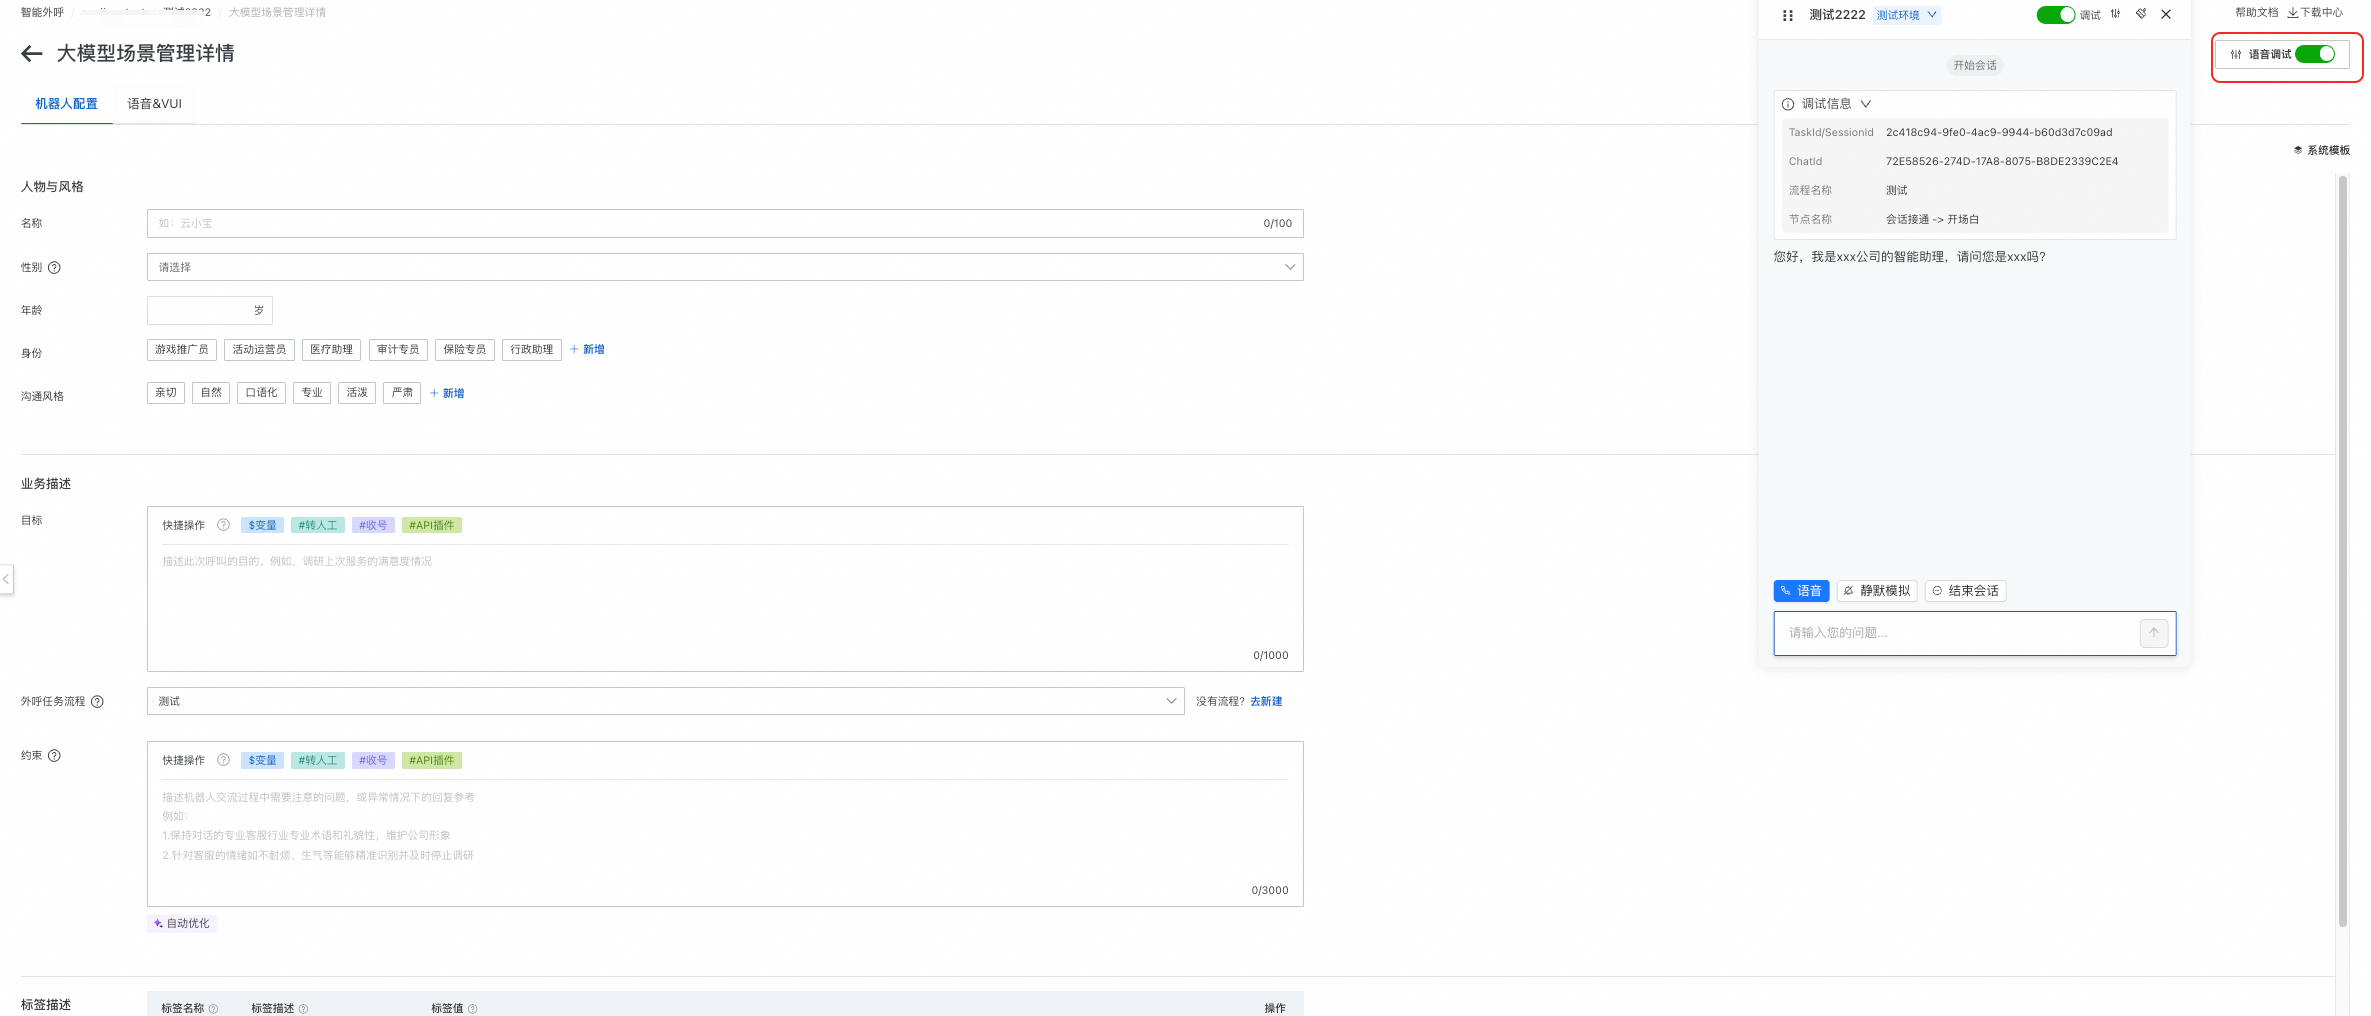Select the 保险专员 identity tag
The height and width of the screenshot is (1016, 2371).
[x=465, y=349]
